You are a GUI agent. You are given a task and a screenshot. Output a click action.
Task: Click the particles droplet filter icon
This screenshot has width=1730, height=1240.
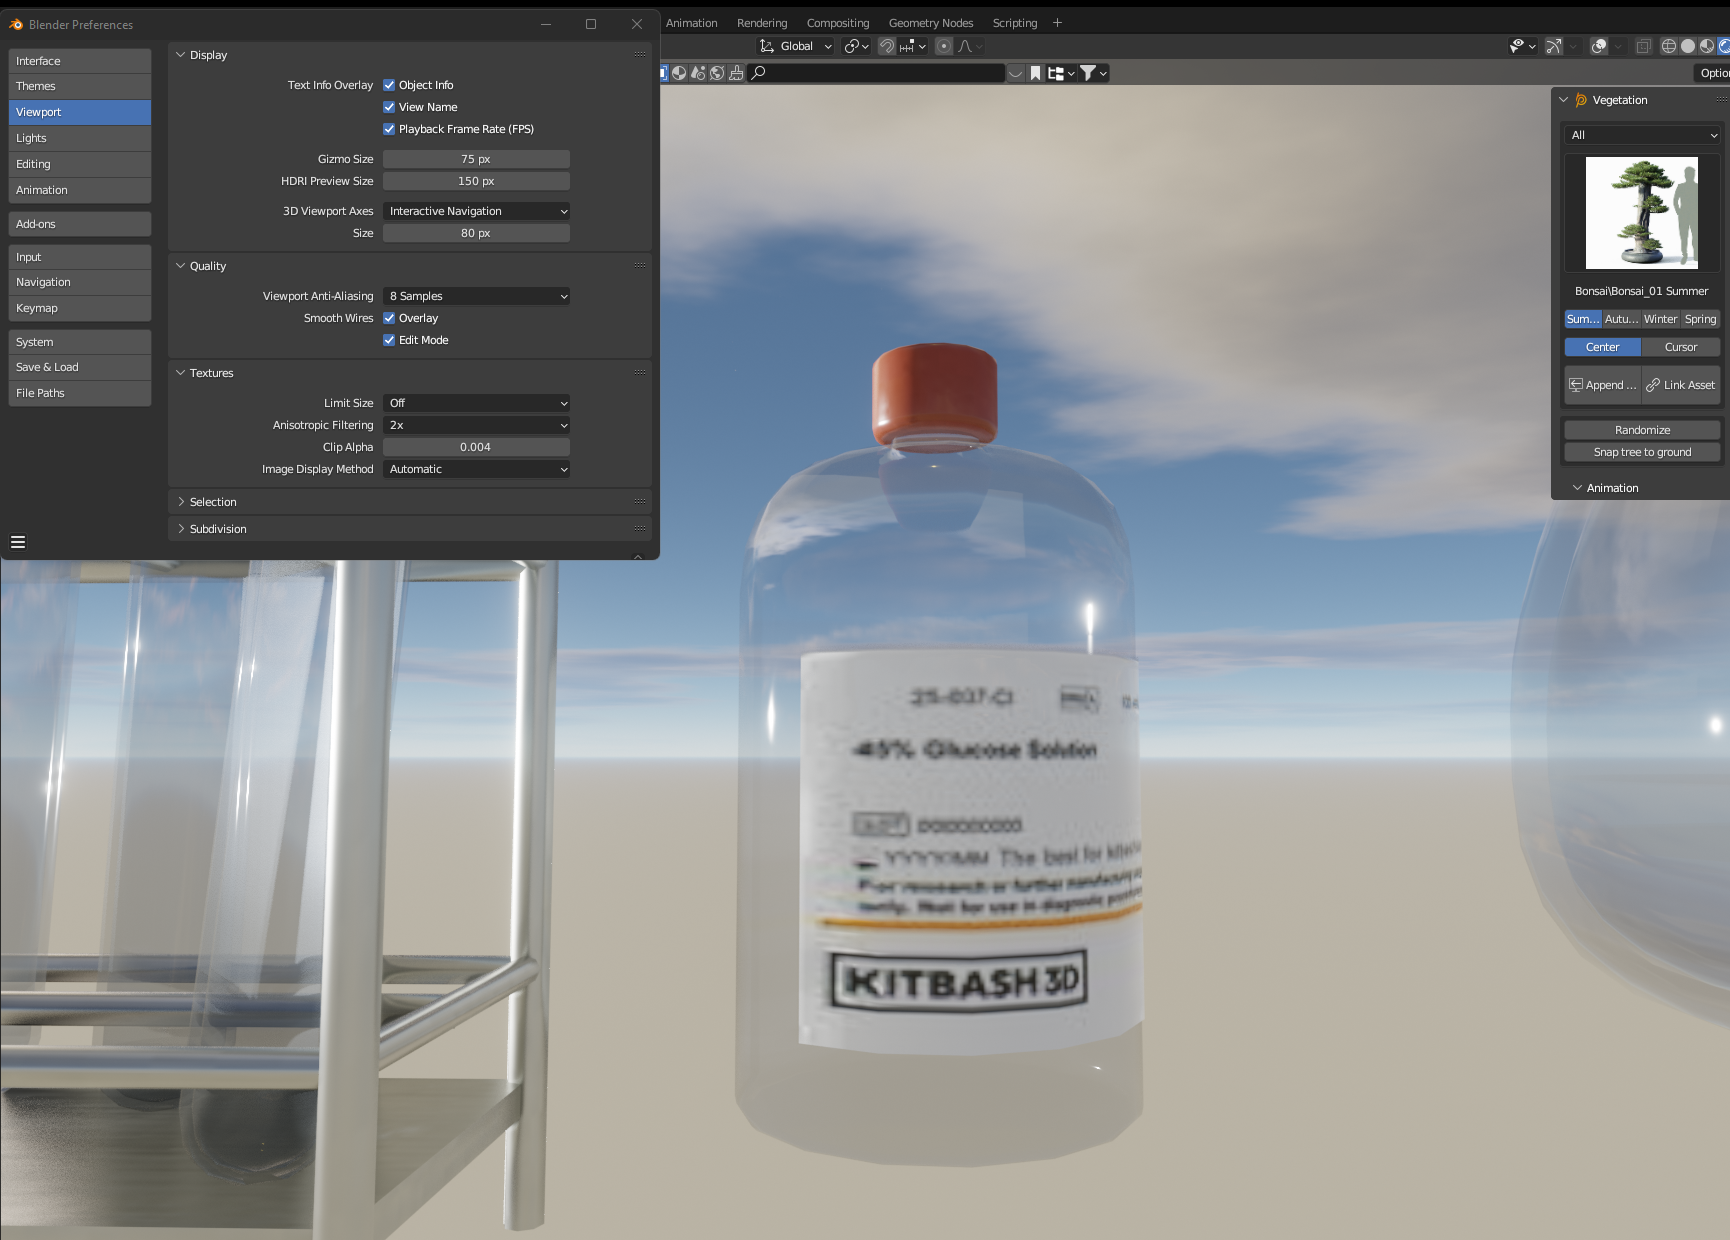pyautogui.click(x=698, y=73)
